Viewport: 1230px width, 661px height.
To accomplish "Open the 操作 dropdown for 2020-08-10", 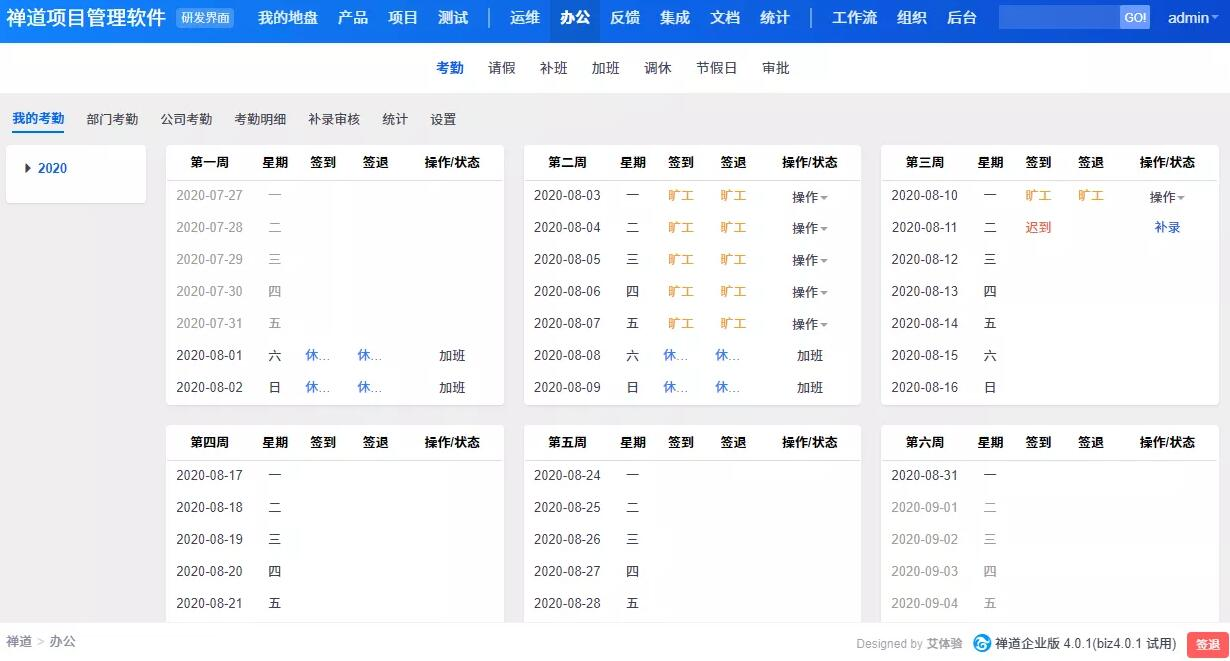I will pos(1166,196).
